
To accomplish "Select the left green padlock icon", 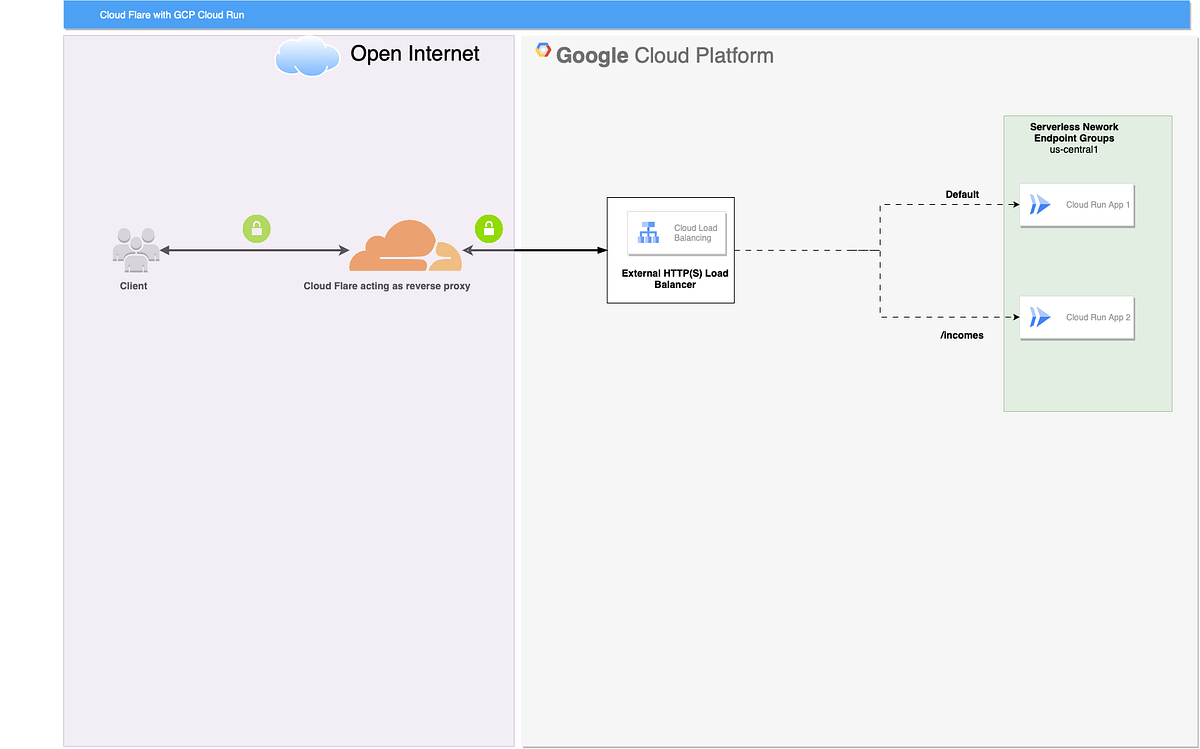I will click(x=257, y=229).
